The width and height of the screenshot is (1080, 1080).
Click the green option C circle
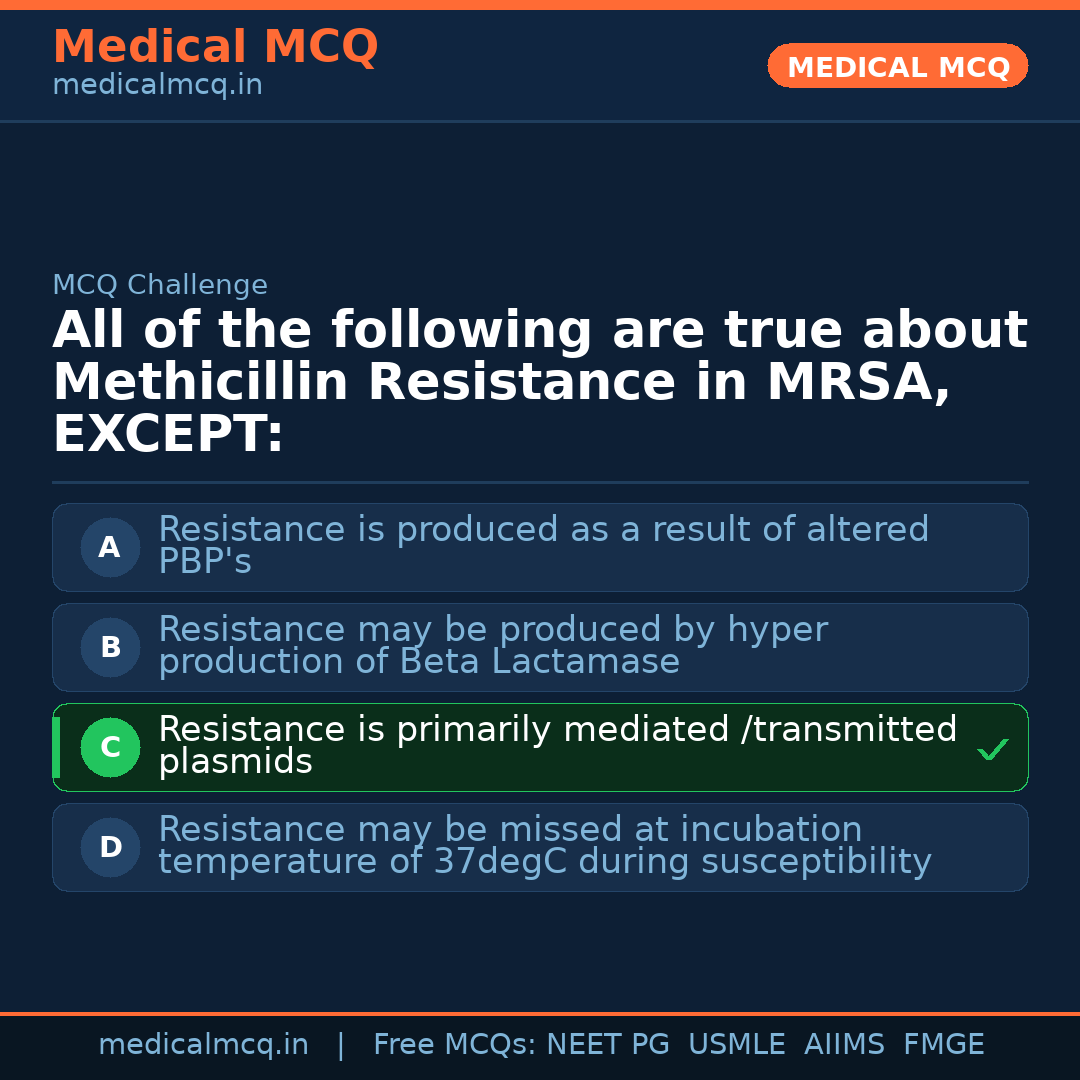110,747
